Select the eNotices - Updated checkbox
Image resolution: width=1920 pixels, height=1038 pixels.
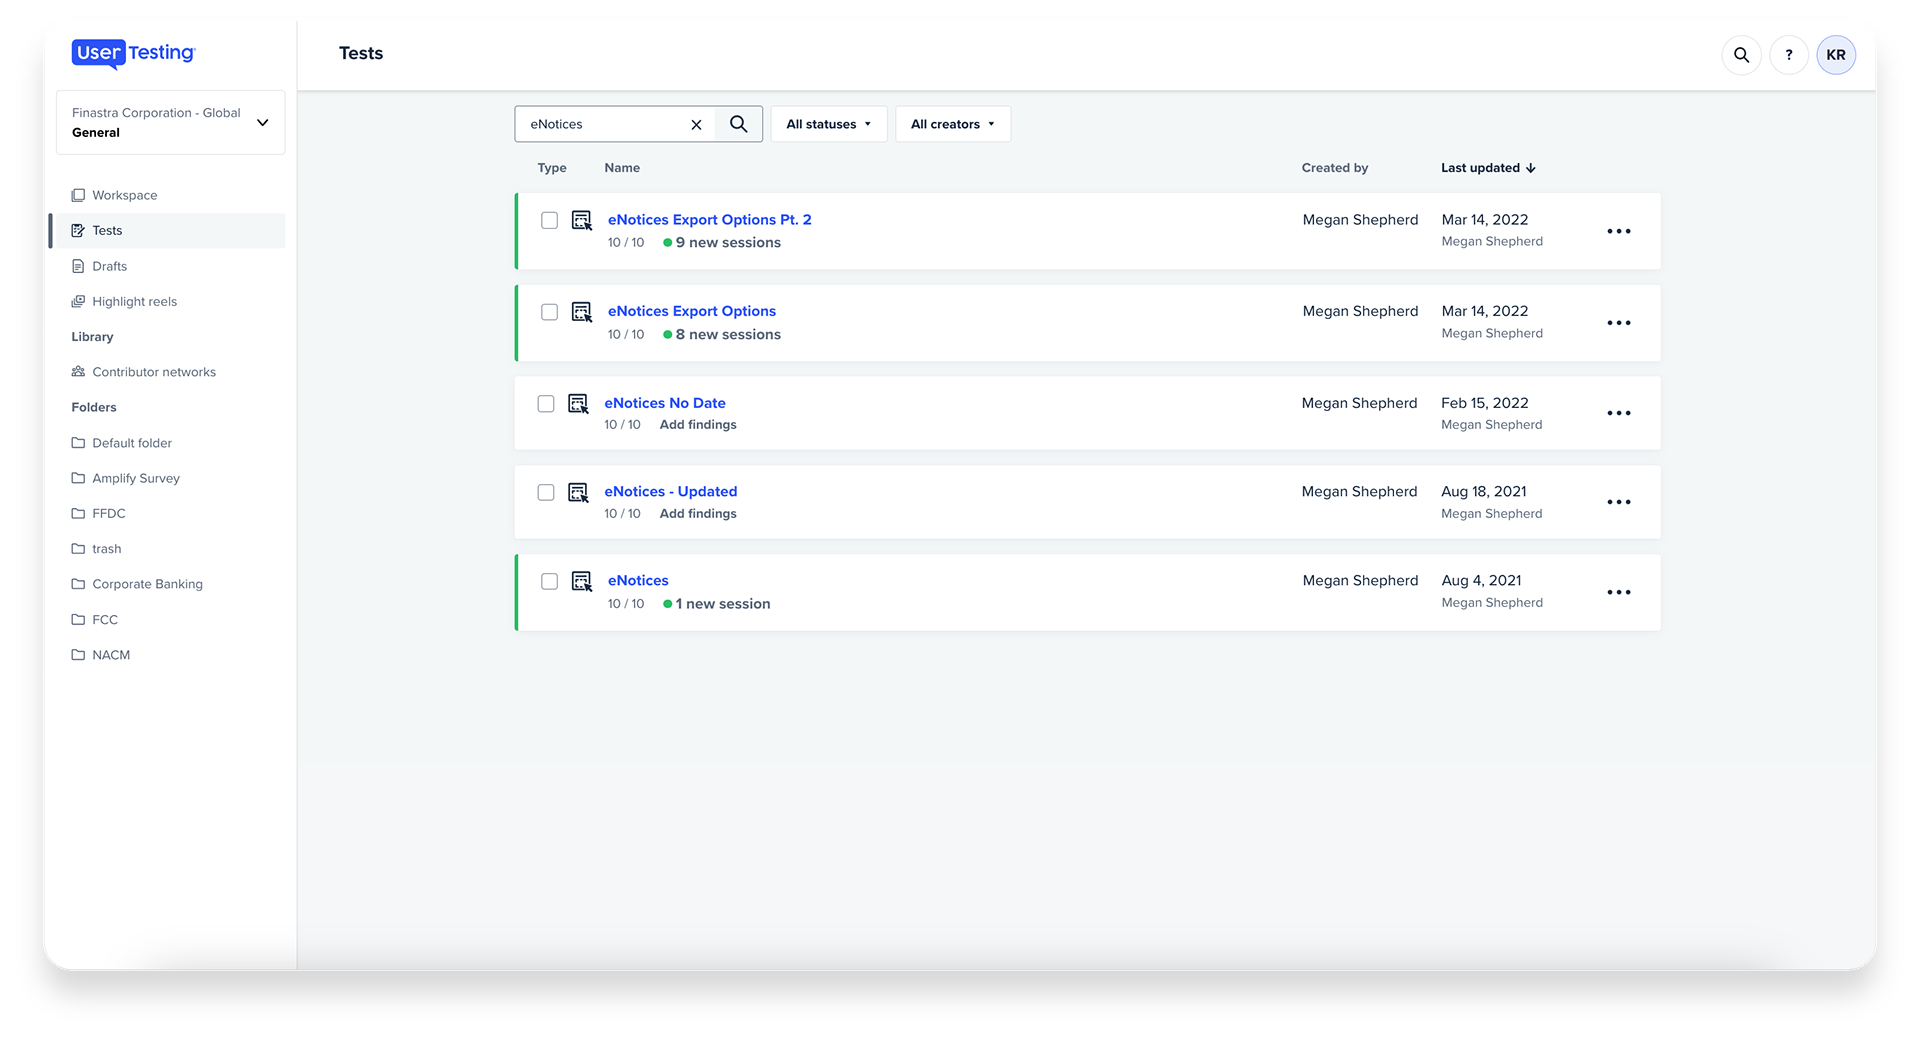click(x=546, y=493)
